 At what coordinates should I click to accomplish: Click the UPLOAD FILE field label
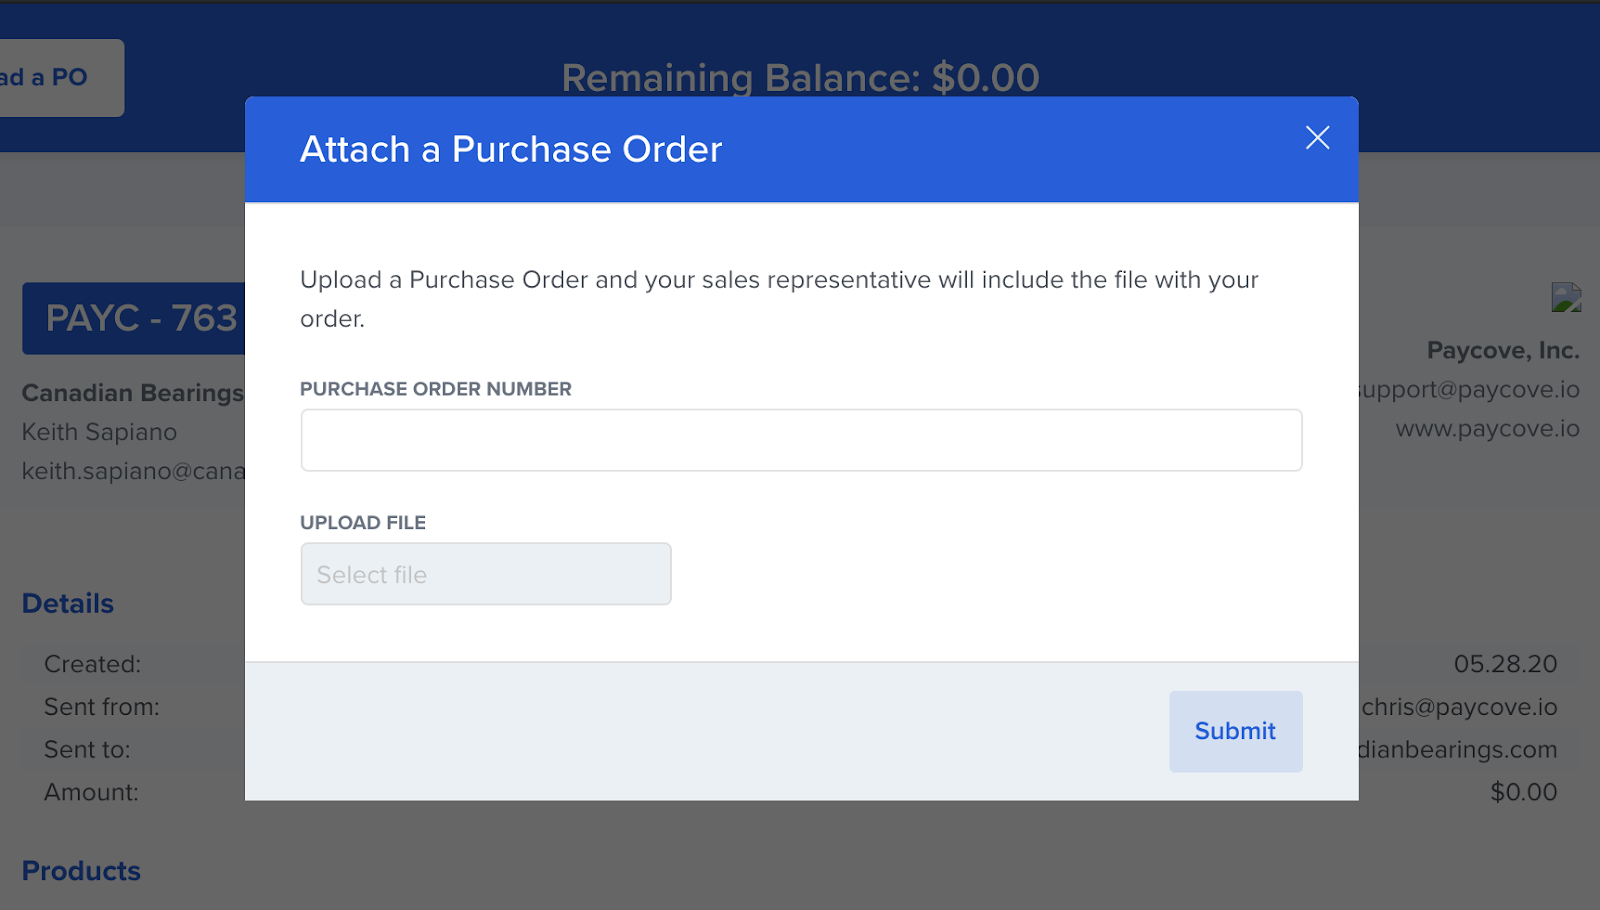point(362,523)
